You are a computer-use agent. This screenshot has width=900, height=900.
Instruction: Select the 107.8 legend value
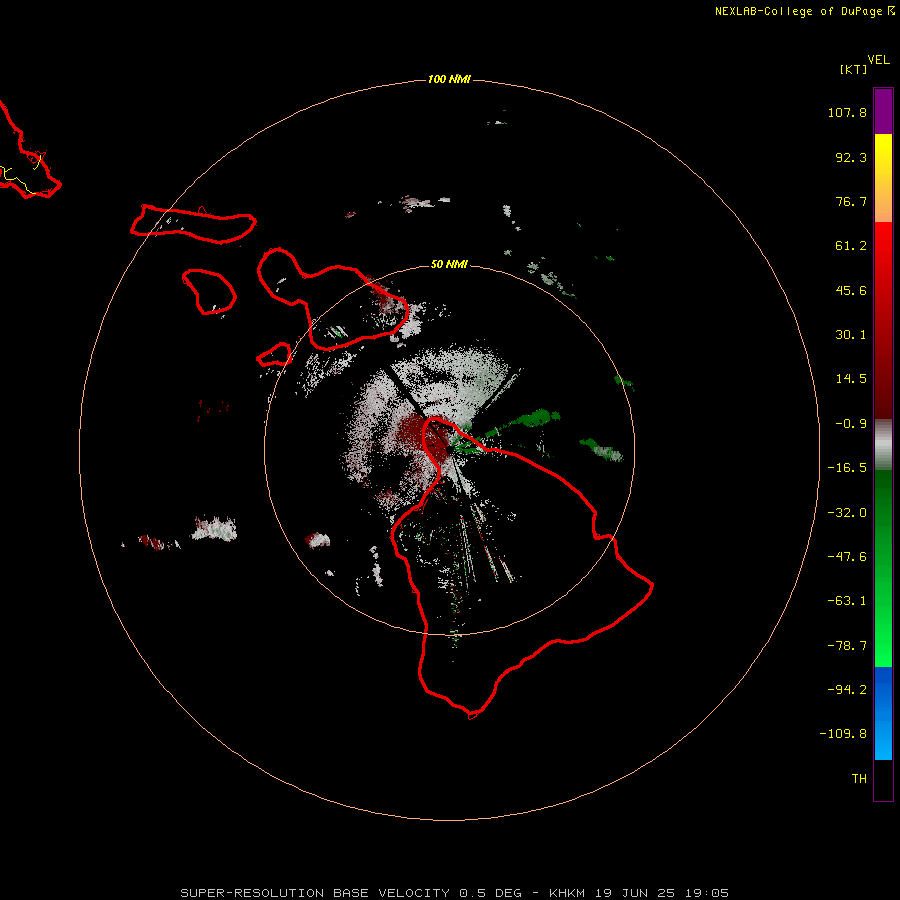(x=847, y=112)
